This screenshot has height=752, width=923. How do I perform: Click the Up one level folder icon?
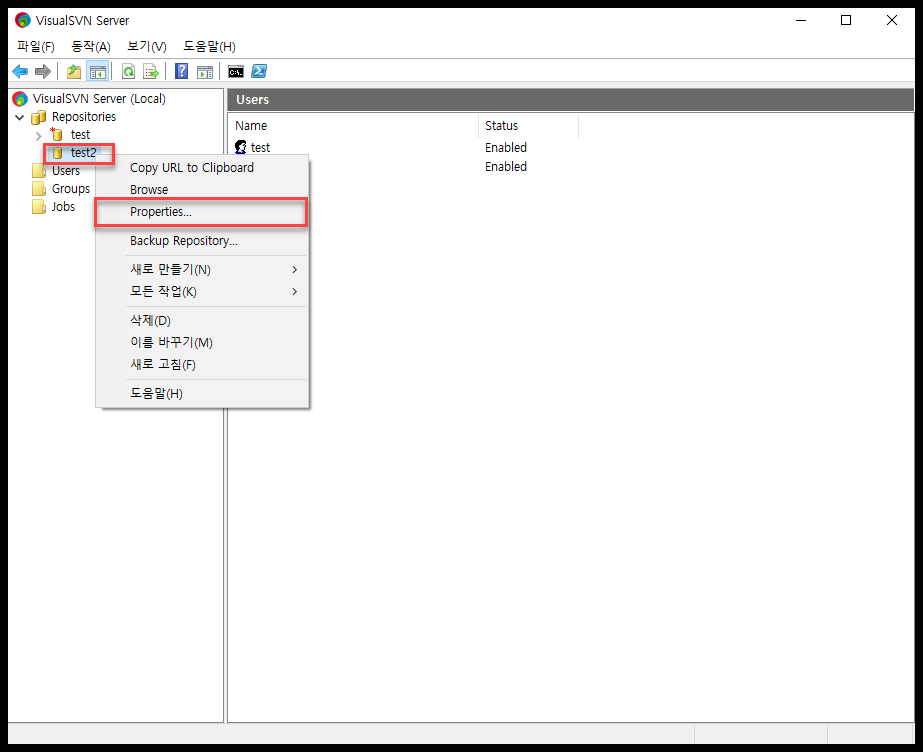pos(74,72)
